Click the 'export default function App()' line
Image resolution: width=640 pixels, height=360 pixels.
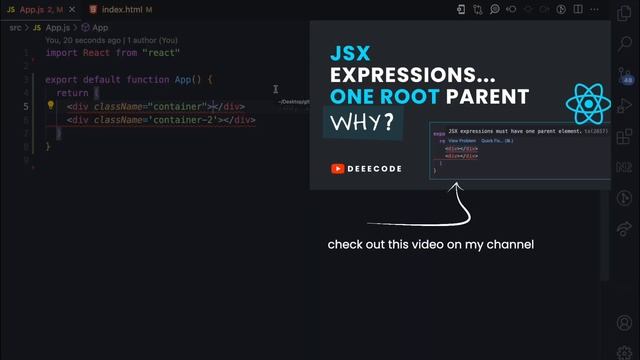coord(129,80)
